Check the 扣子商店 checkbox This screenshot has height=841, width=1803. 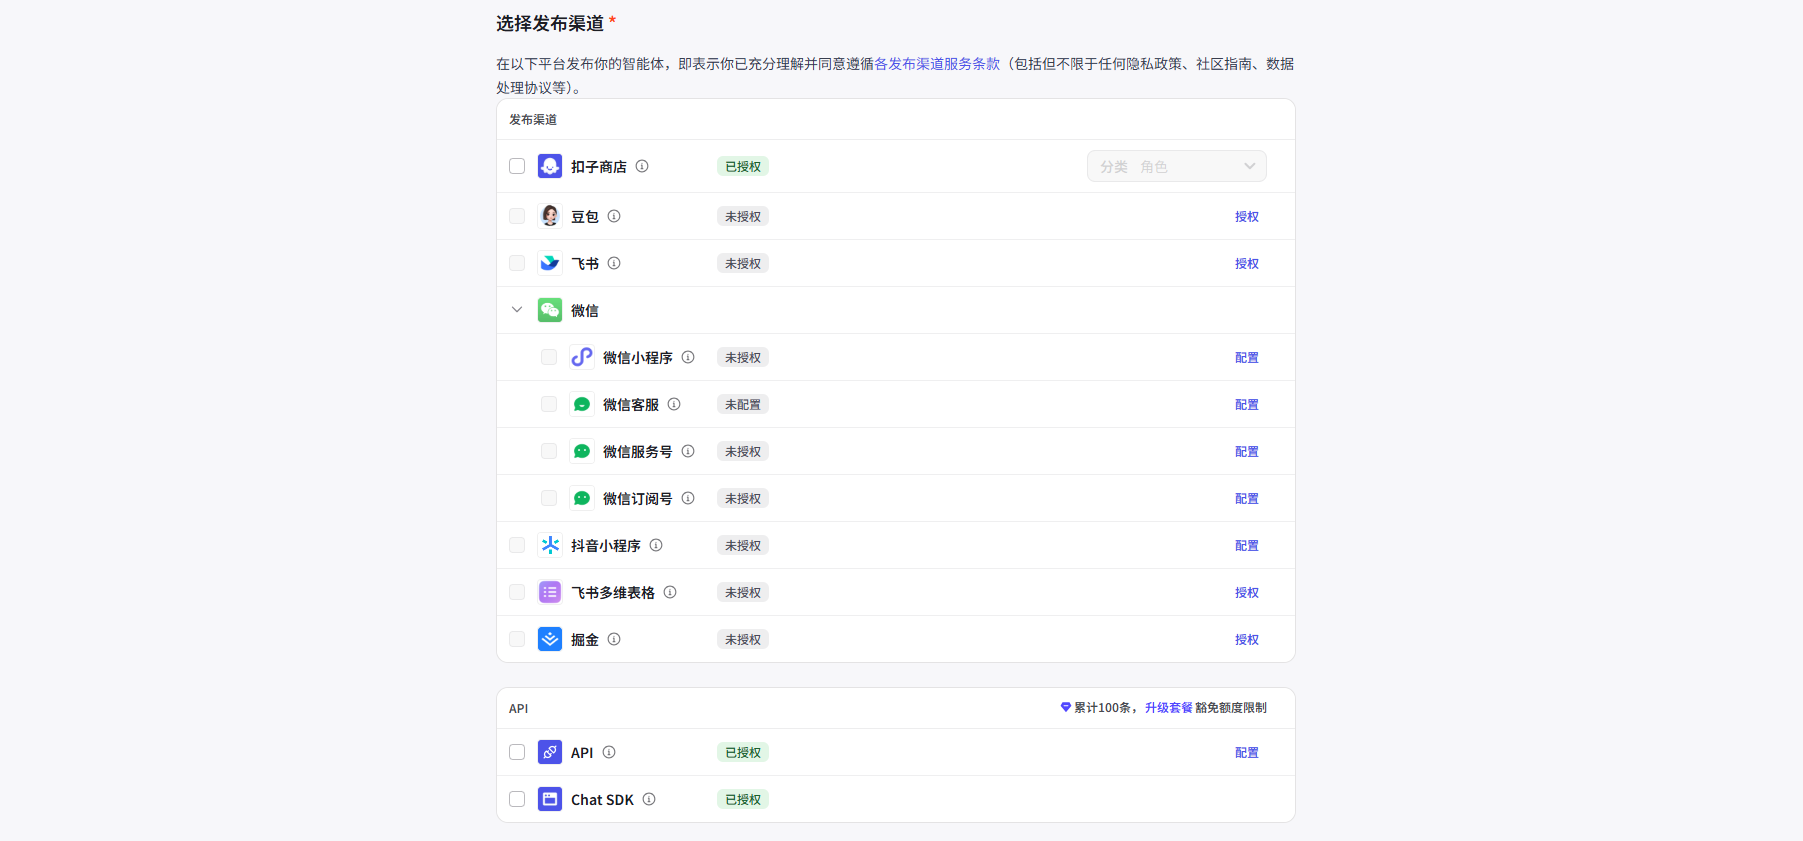coord(517,166)
